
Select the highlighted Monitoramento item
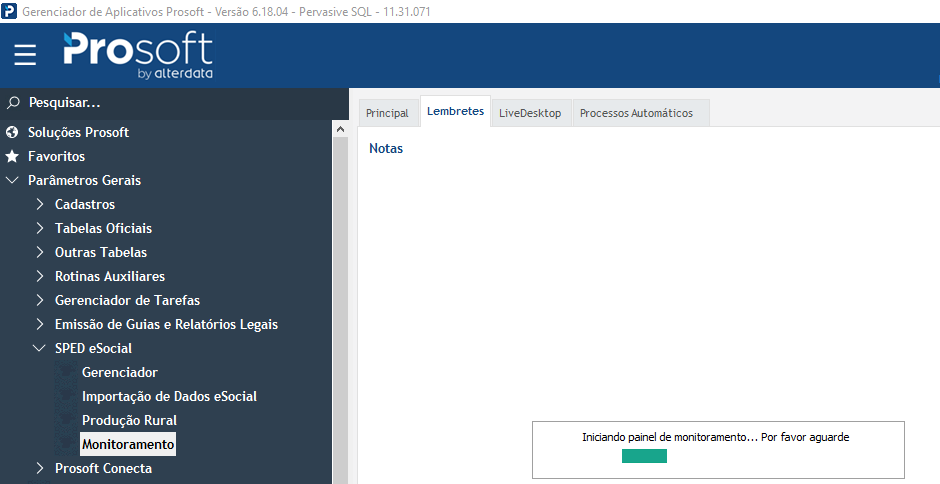(128, 444)
